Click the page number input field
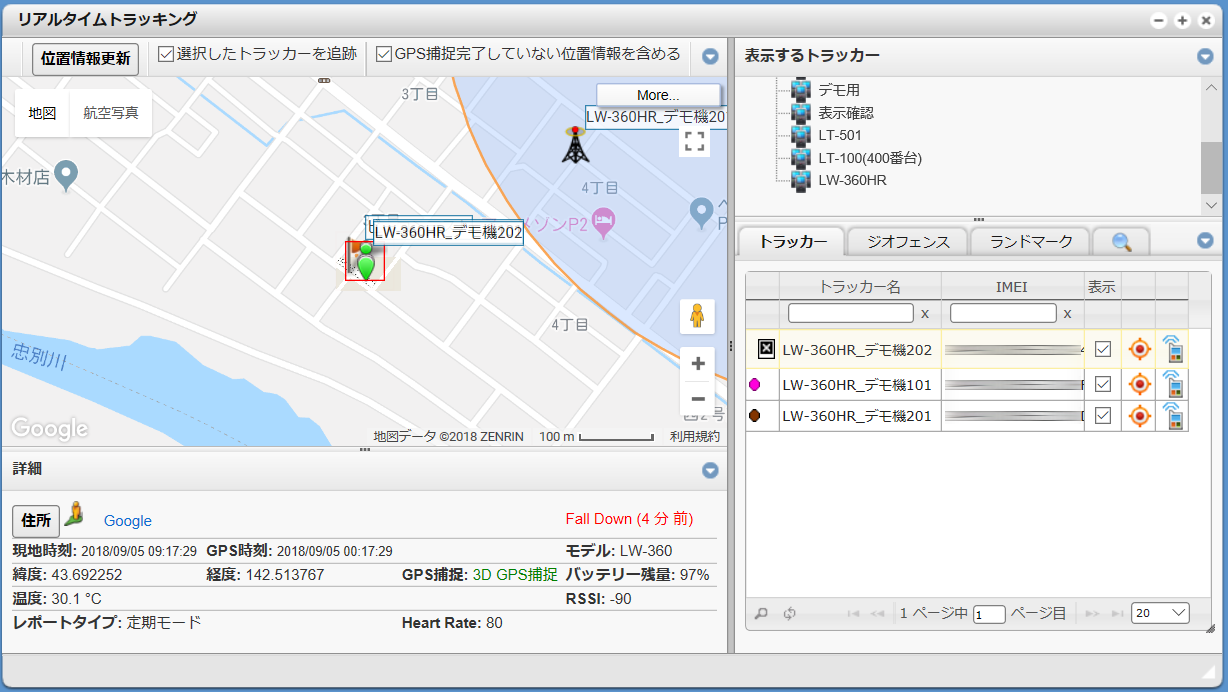This screenshot has height=692, width=1228. (x=990, y=614)
